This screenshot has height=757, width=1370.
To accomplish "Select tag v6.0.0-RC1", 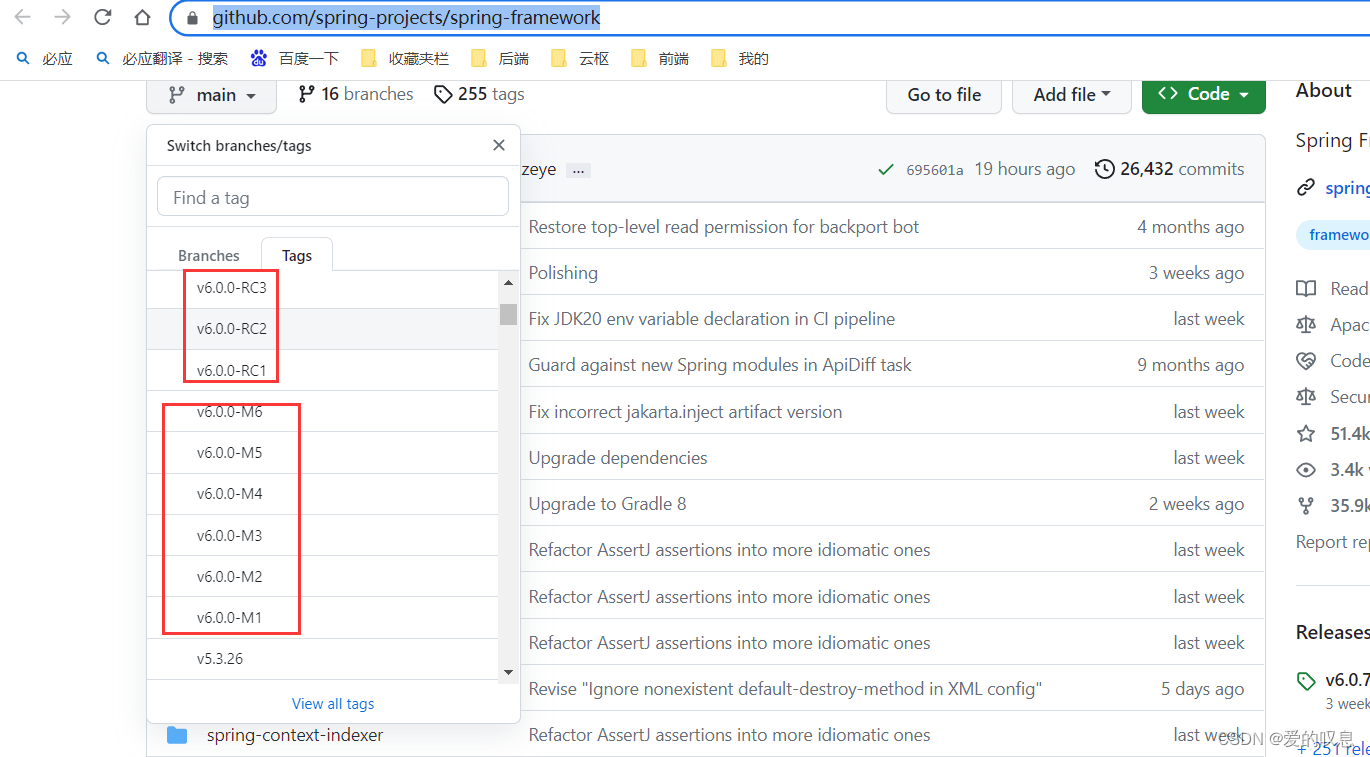I will [x=322, y=370].
